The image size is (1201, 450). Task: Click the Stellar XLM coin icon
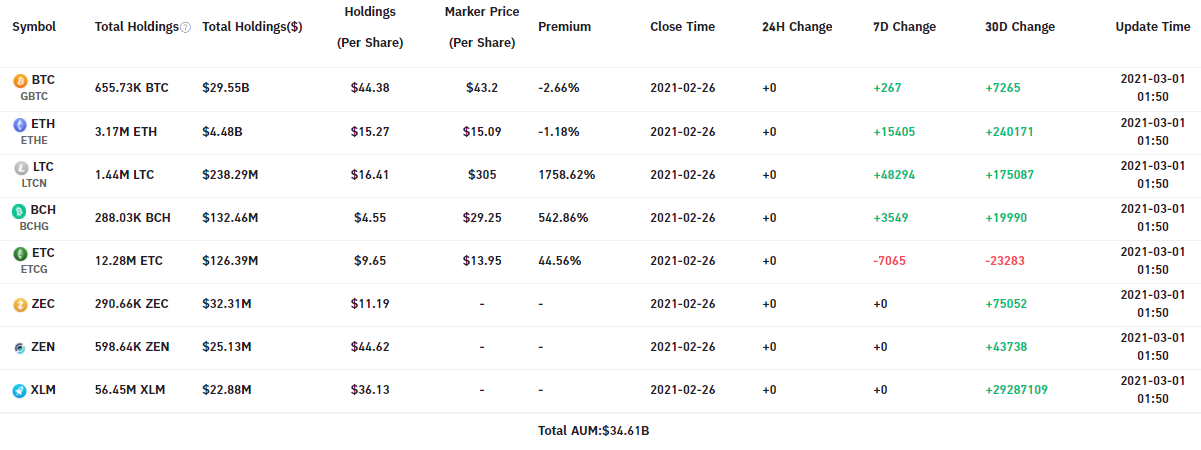pyautogui.click(x=20, y=390)
